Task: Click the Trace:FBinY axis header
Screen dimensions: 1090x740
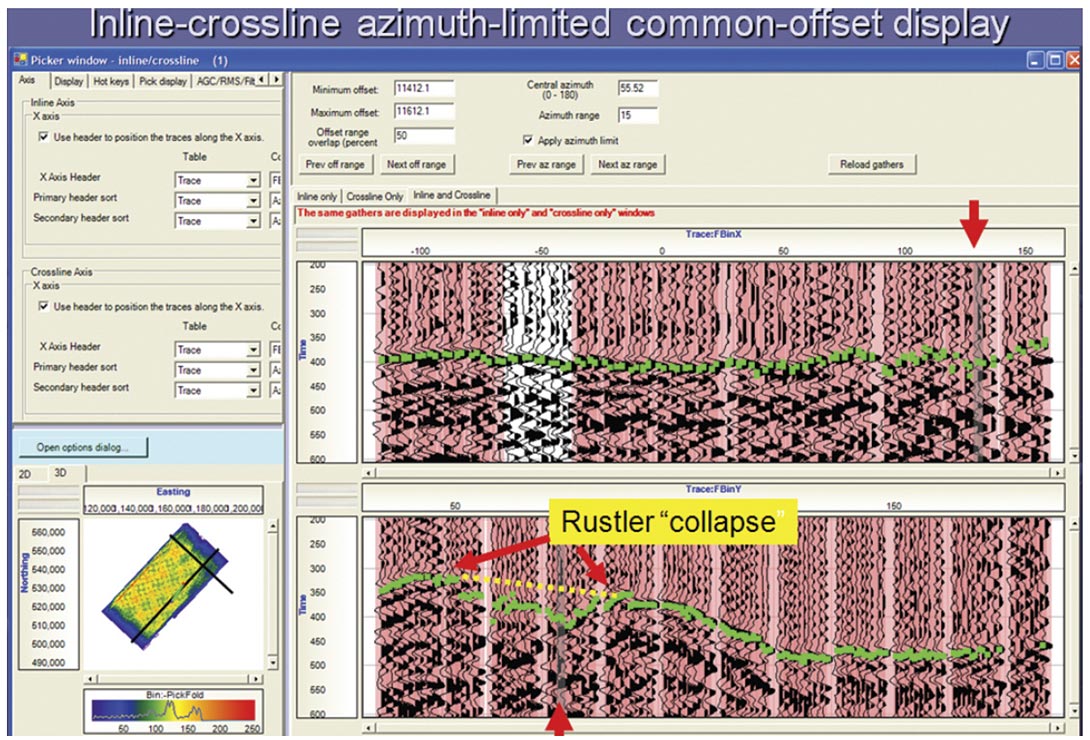Action: pos(713,489)
